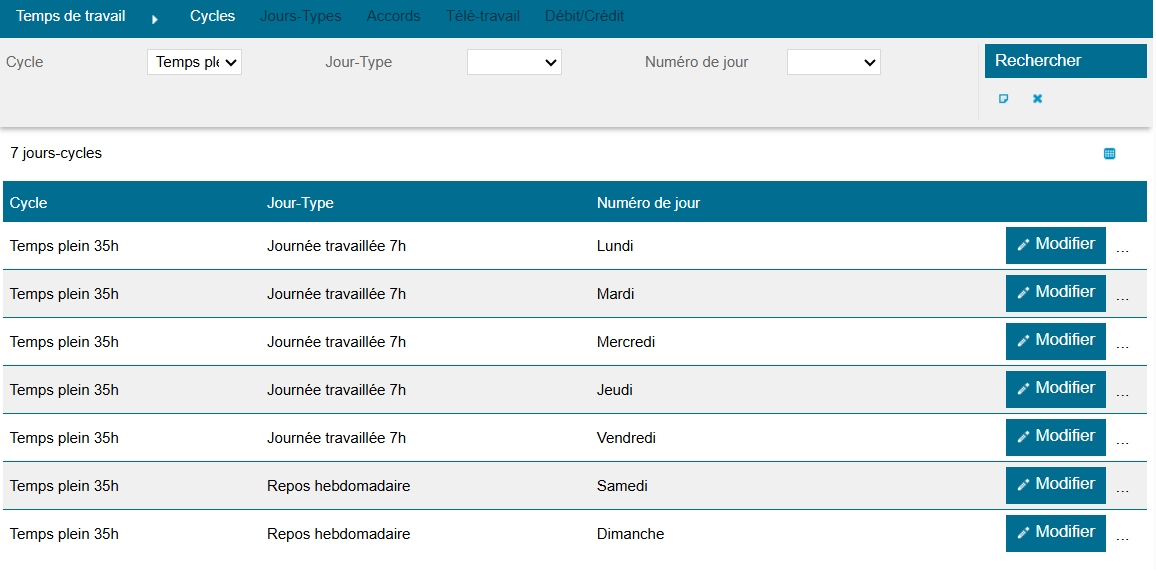This screenshot has width=1156, height=570.
Task: Click the sticky note icon under Rechercher
Action: tap(1004, 99)
